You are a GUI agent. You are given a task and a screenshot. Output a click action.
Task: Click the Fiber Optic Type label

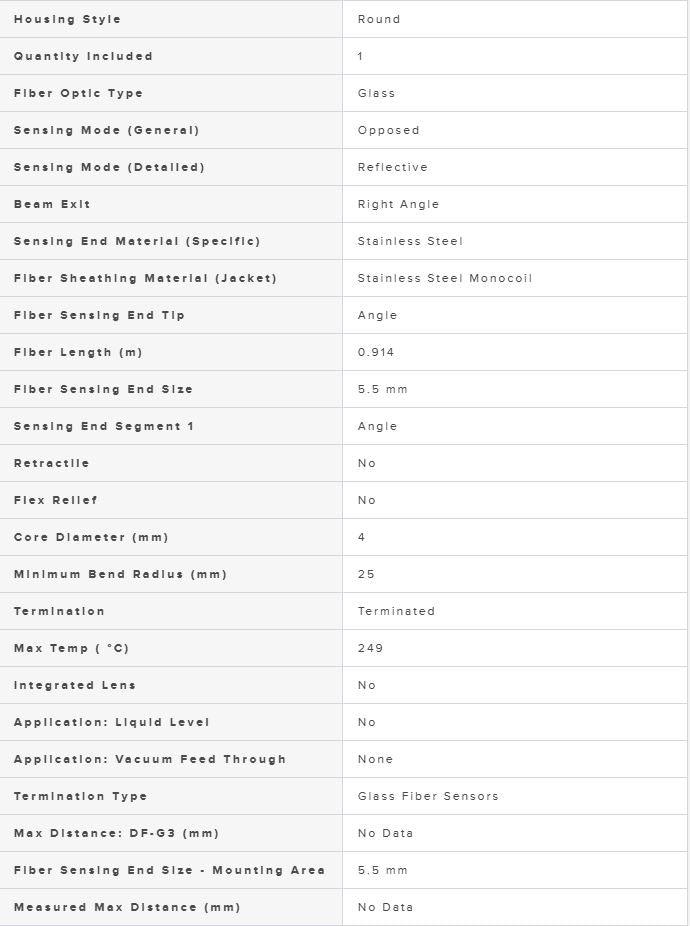point(78,93)
